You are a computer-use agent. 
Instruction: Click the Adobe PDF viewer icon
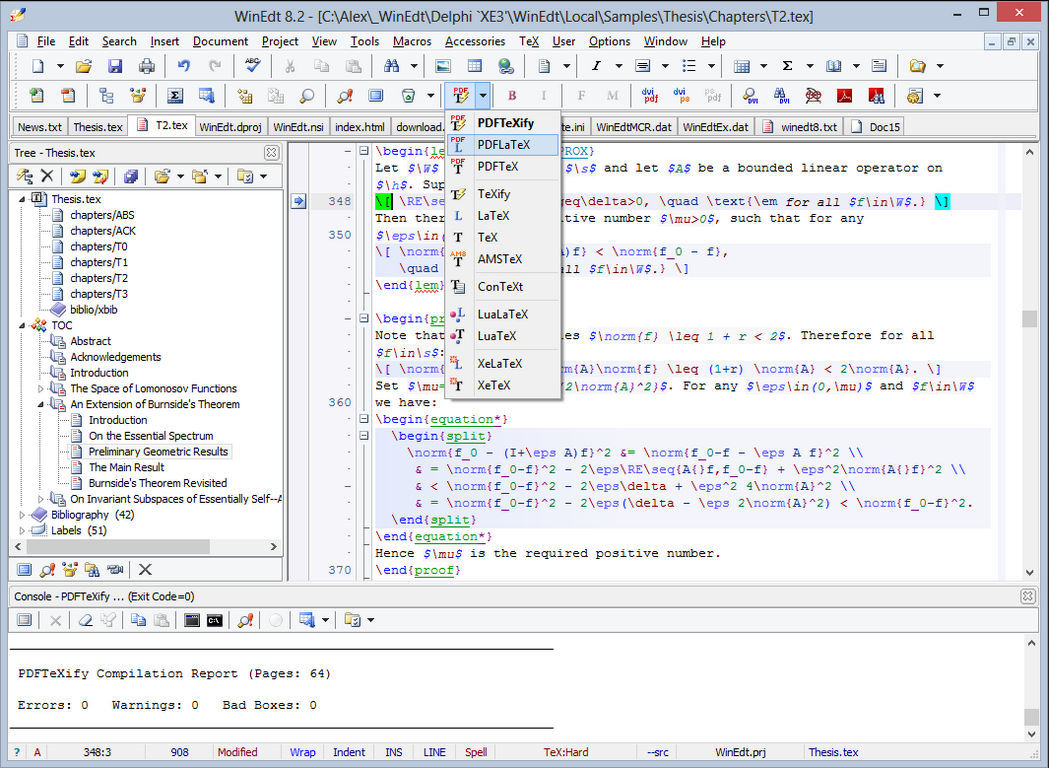point(845,96)
